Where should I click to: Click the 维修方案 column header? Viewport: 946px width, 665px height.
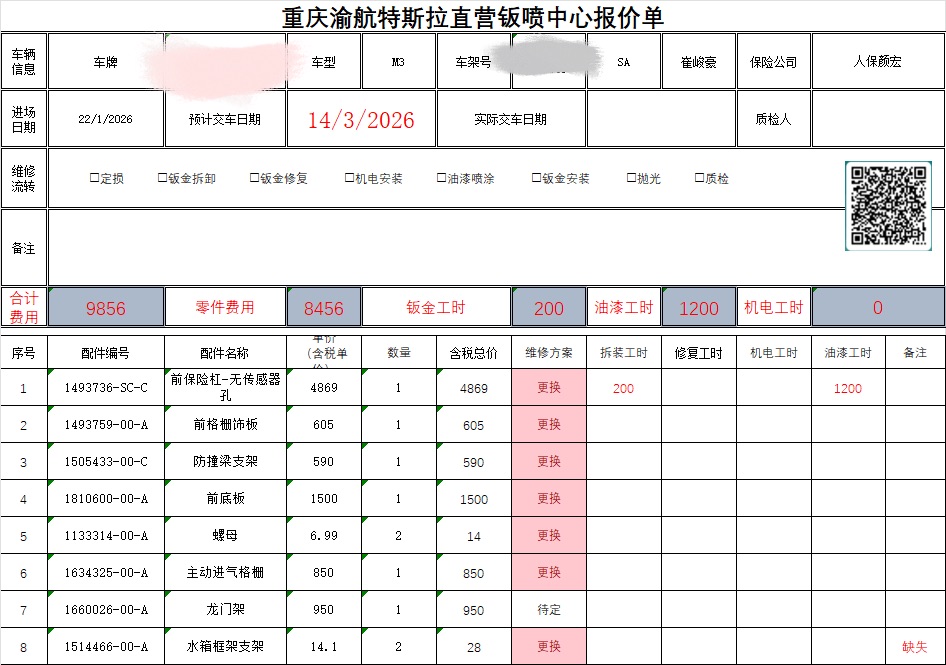[x=549, y=353]
